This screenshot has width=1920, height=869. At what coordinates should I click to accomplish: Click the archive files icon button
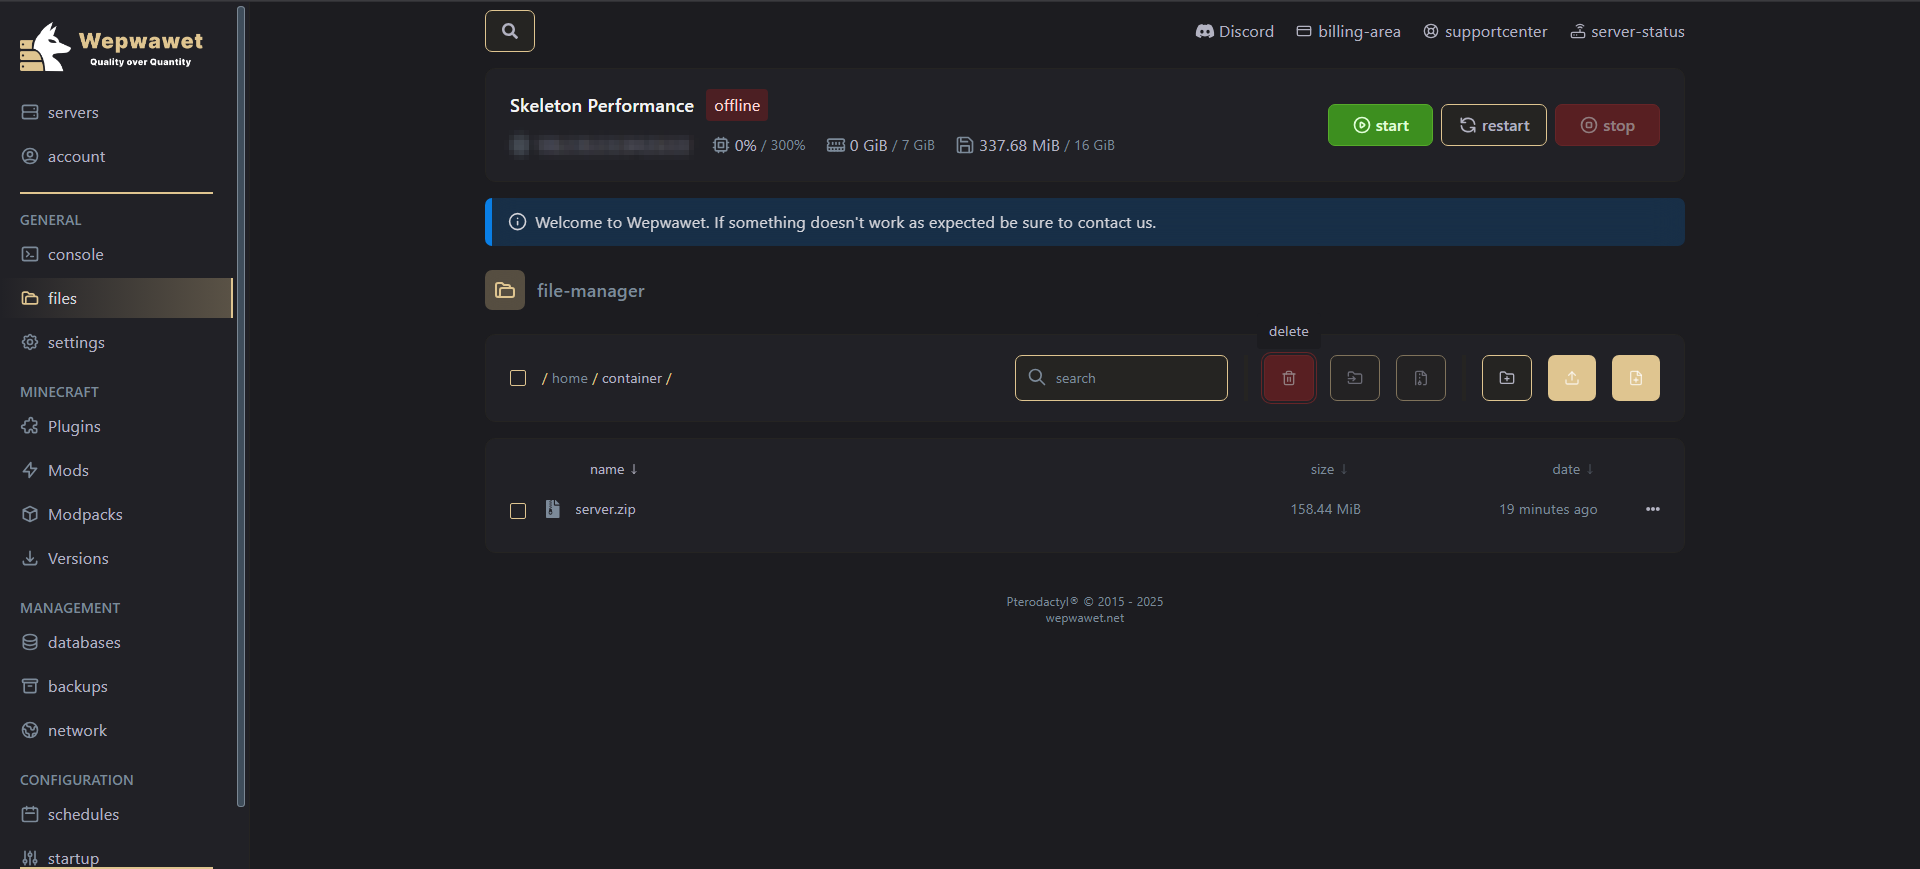[x=1421, y=378]
